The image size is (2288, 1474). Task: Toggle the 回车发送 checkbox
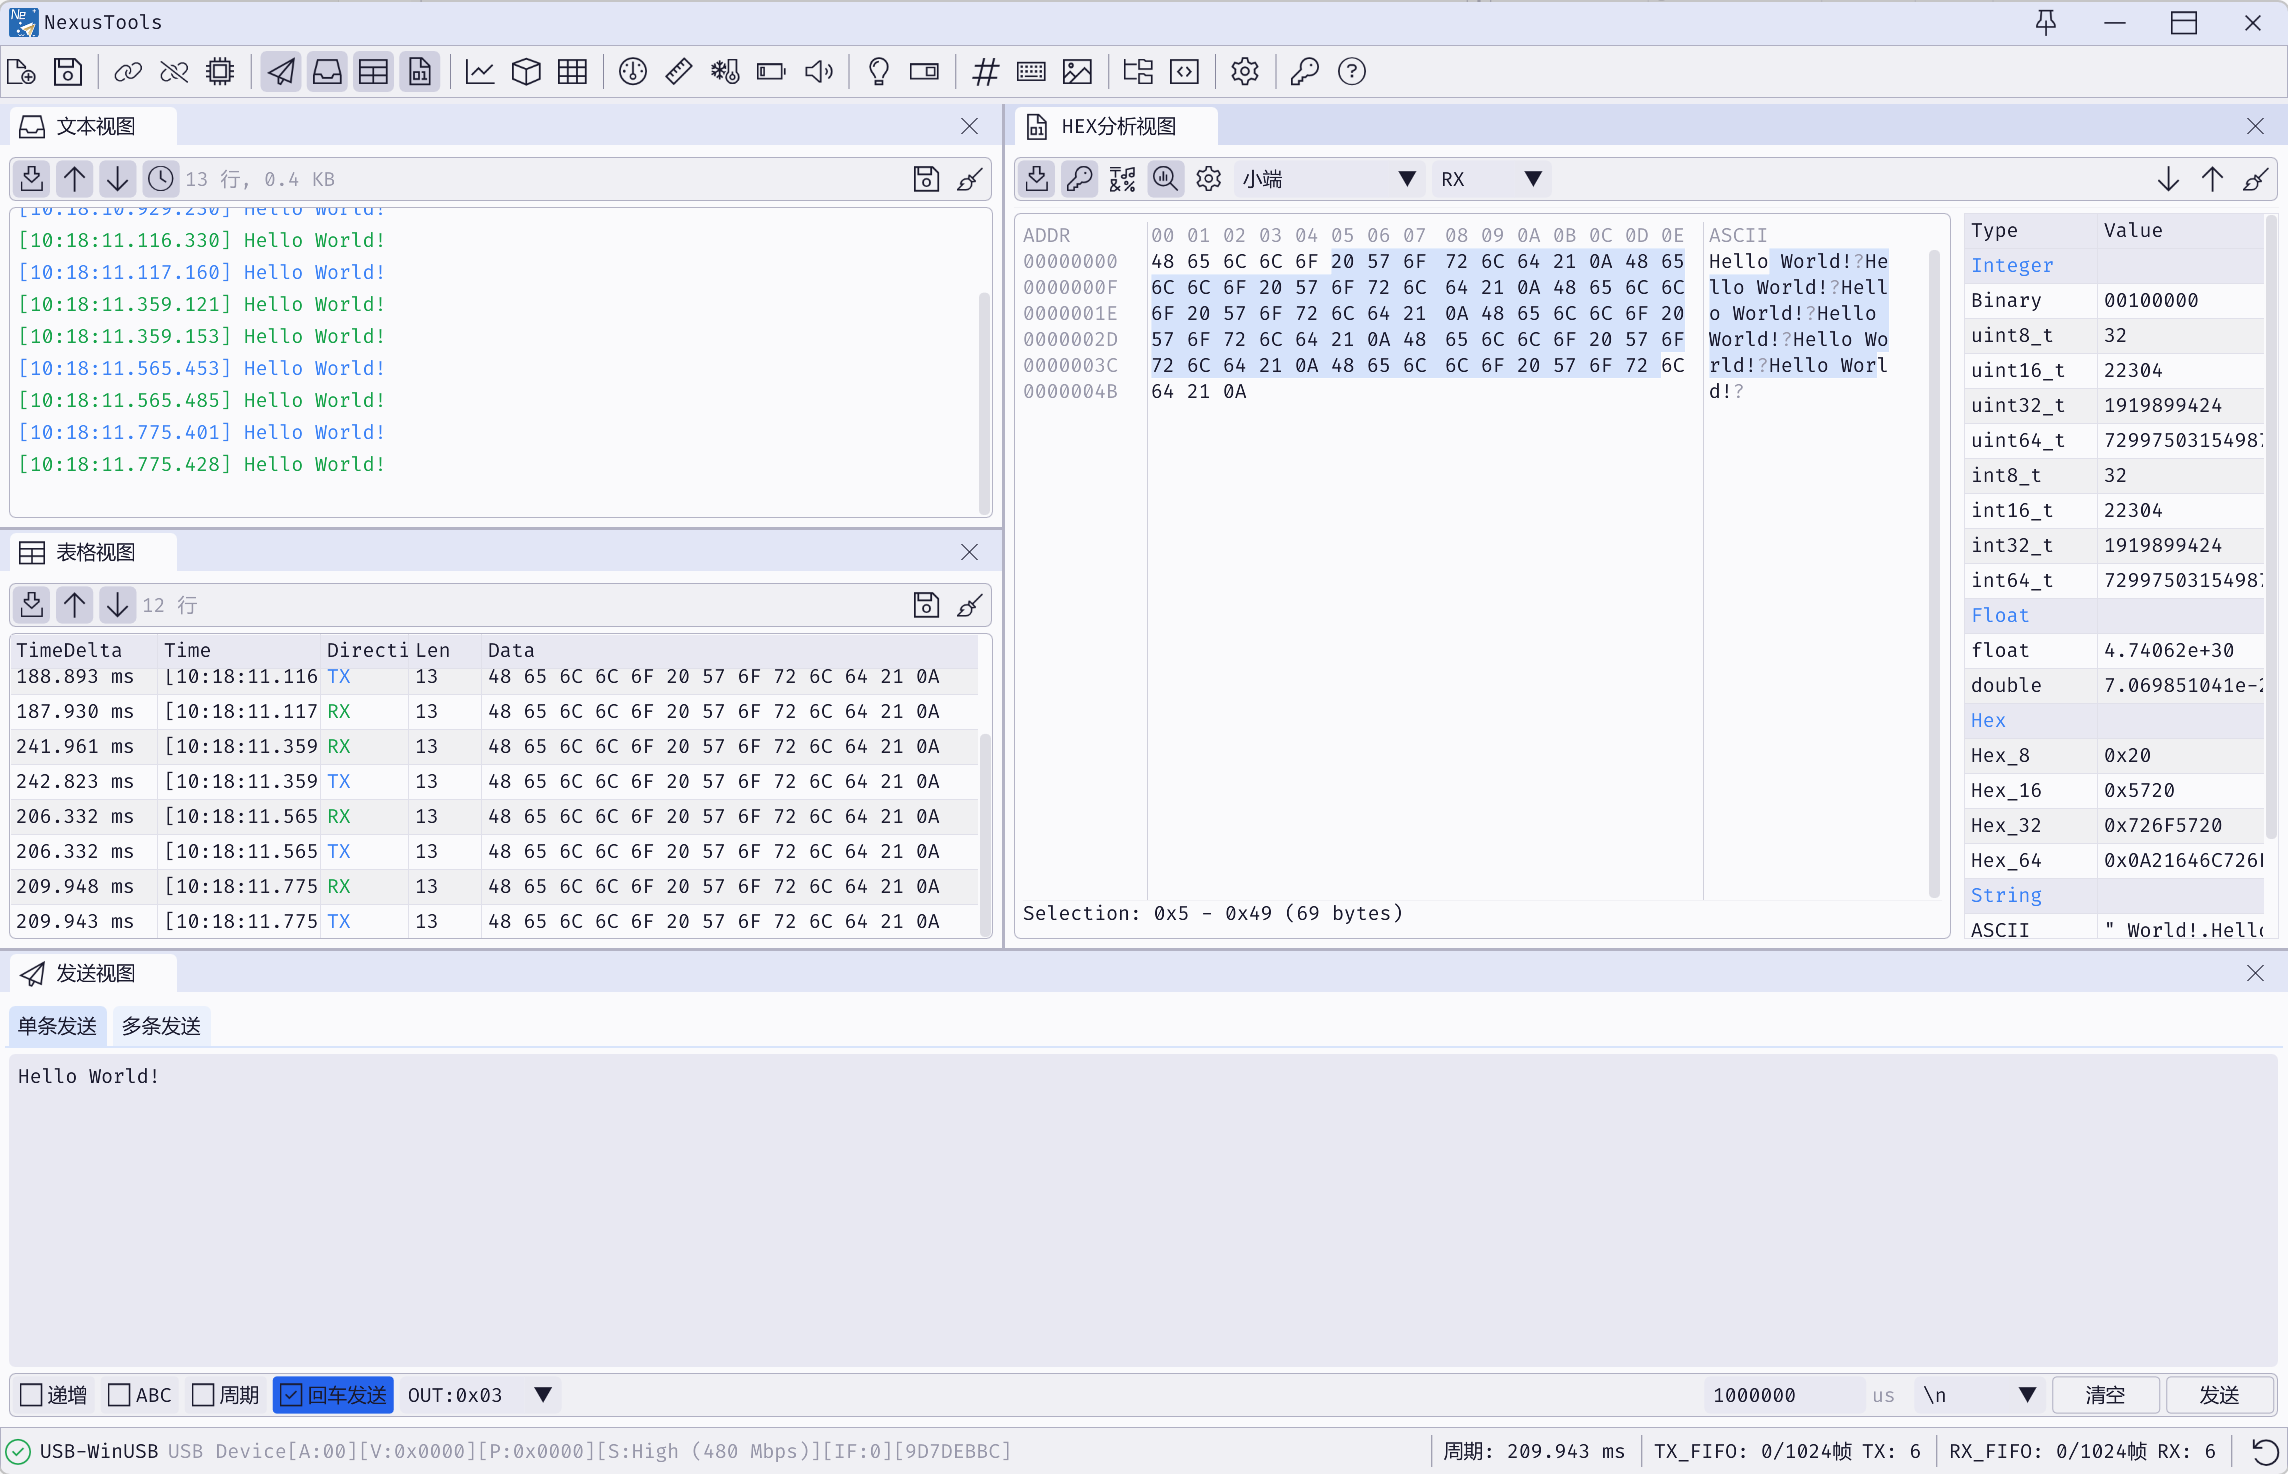click(291, 1395)
